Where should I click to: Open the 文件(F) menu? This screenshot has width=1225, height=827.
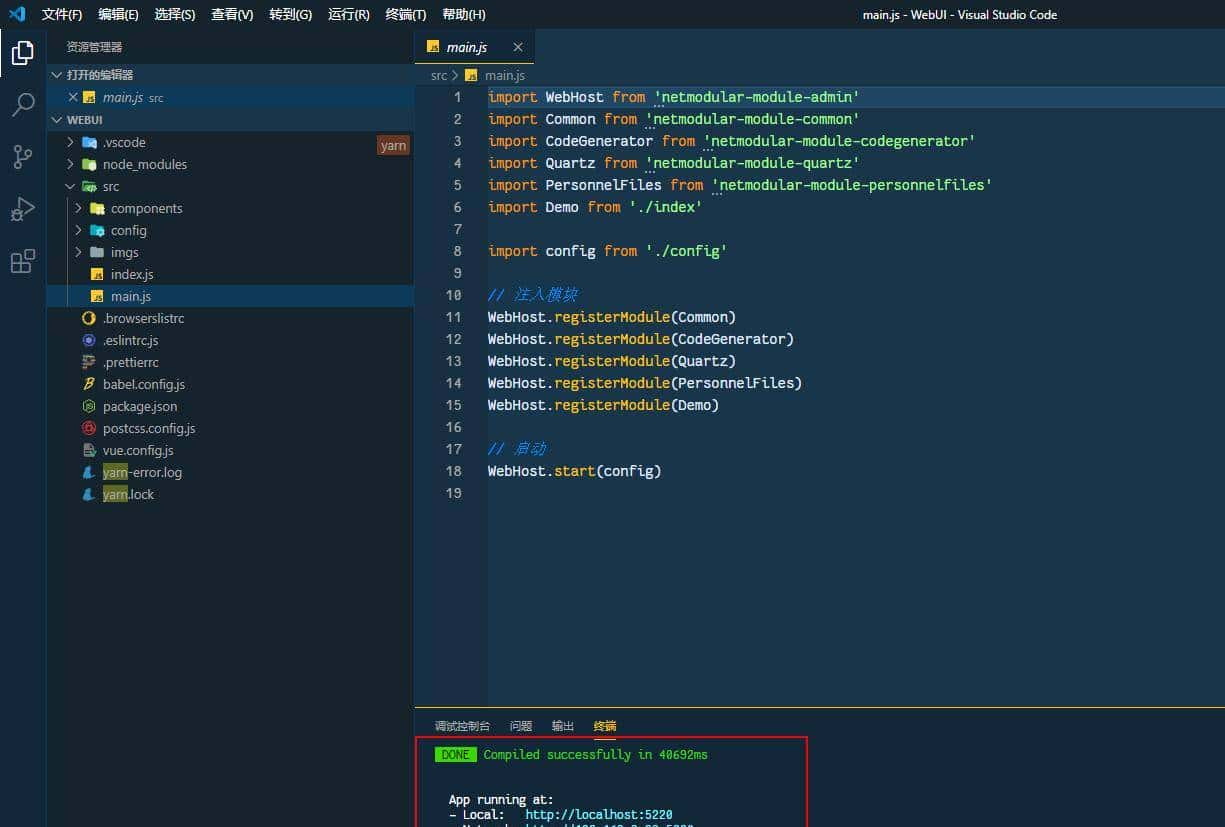pos(62,15)
